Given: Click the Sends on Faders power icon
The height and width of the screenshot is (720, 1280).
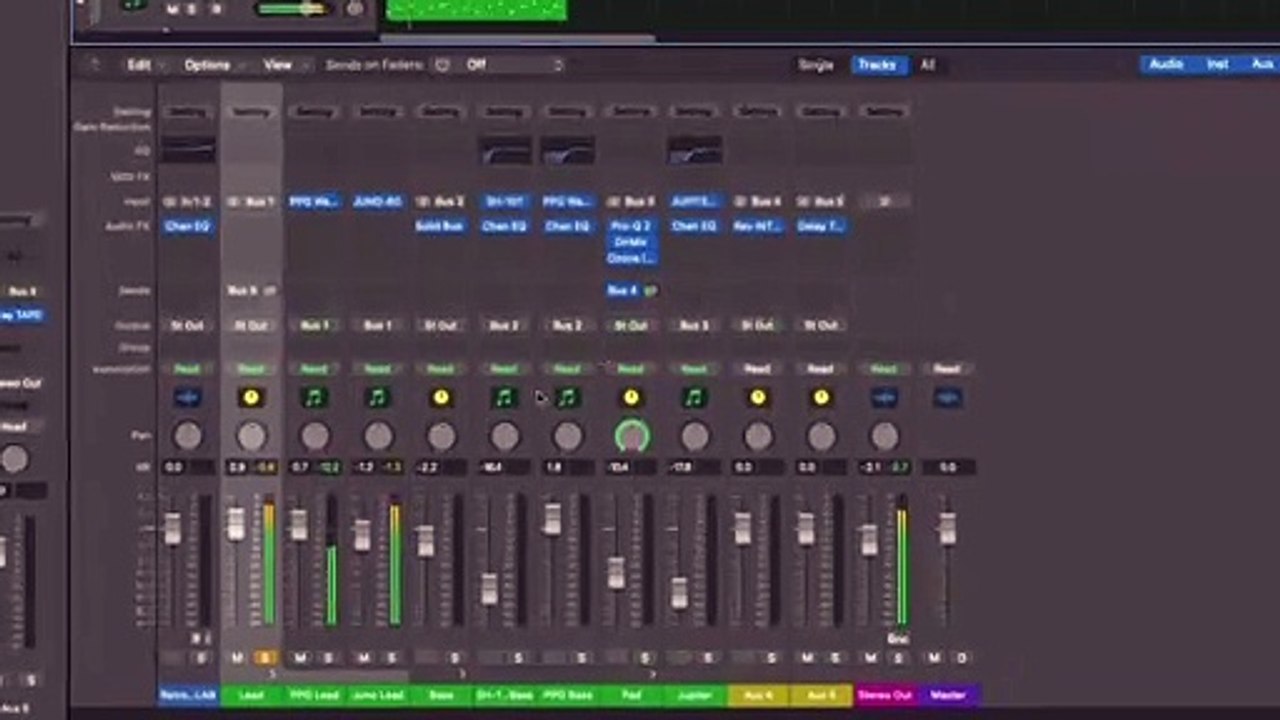Looking at the screenshot, I should pos(442,65).
